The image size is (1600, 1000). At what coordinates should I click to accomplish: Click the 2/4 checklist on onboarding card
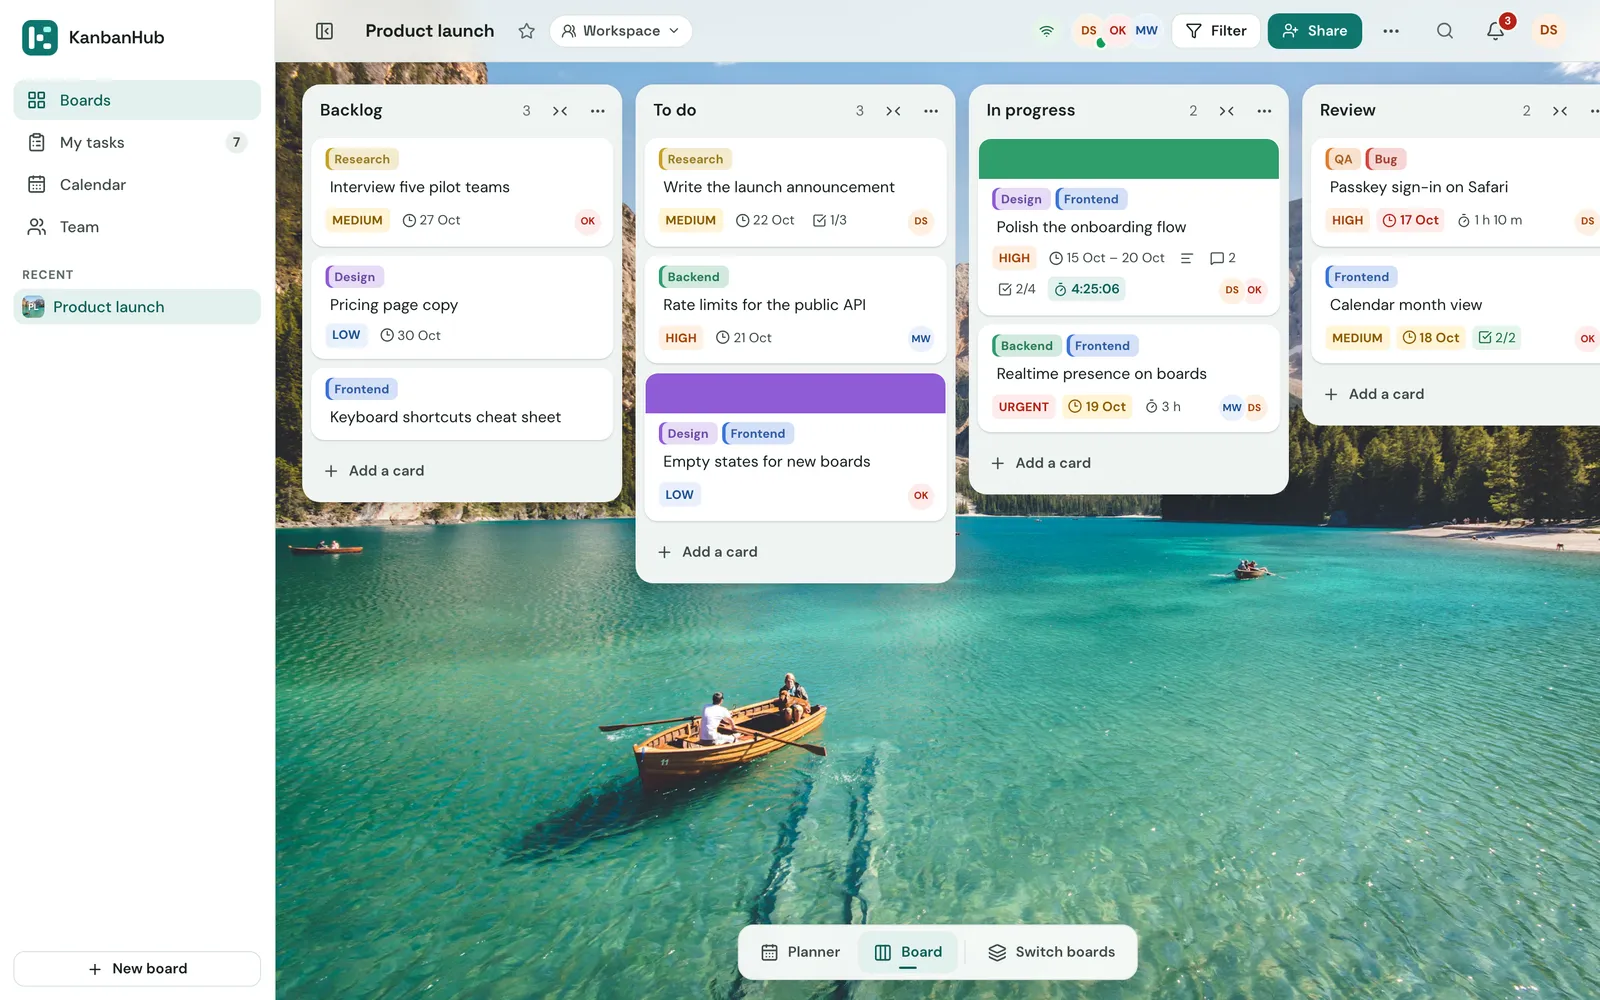coord(1017,289)
